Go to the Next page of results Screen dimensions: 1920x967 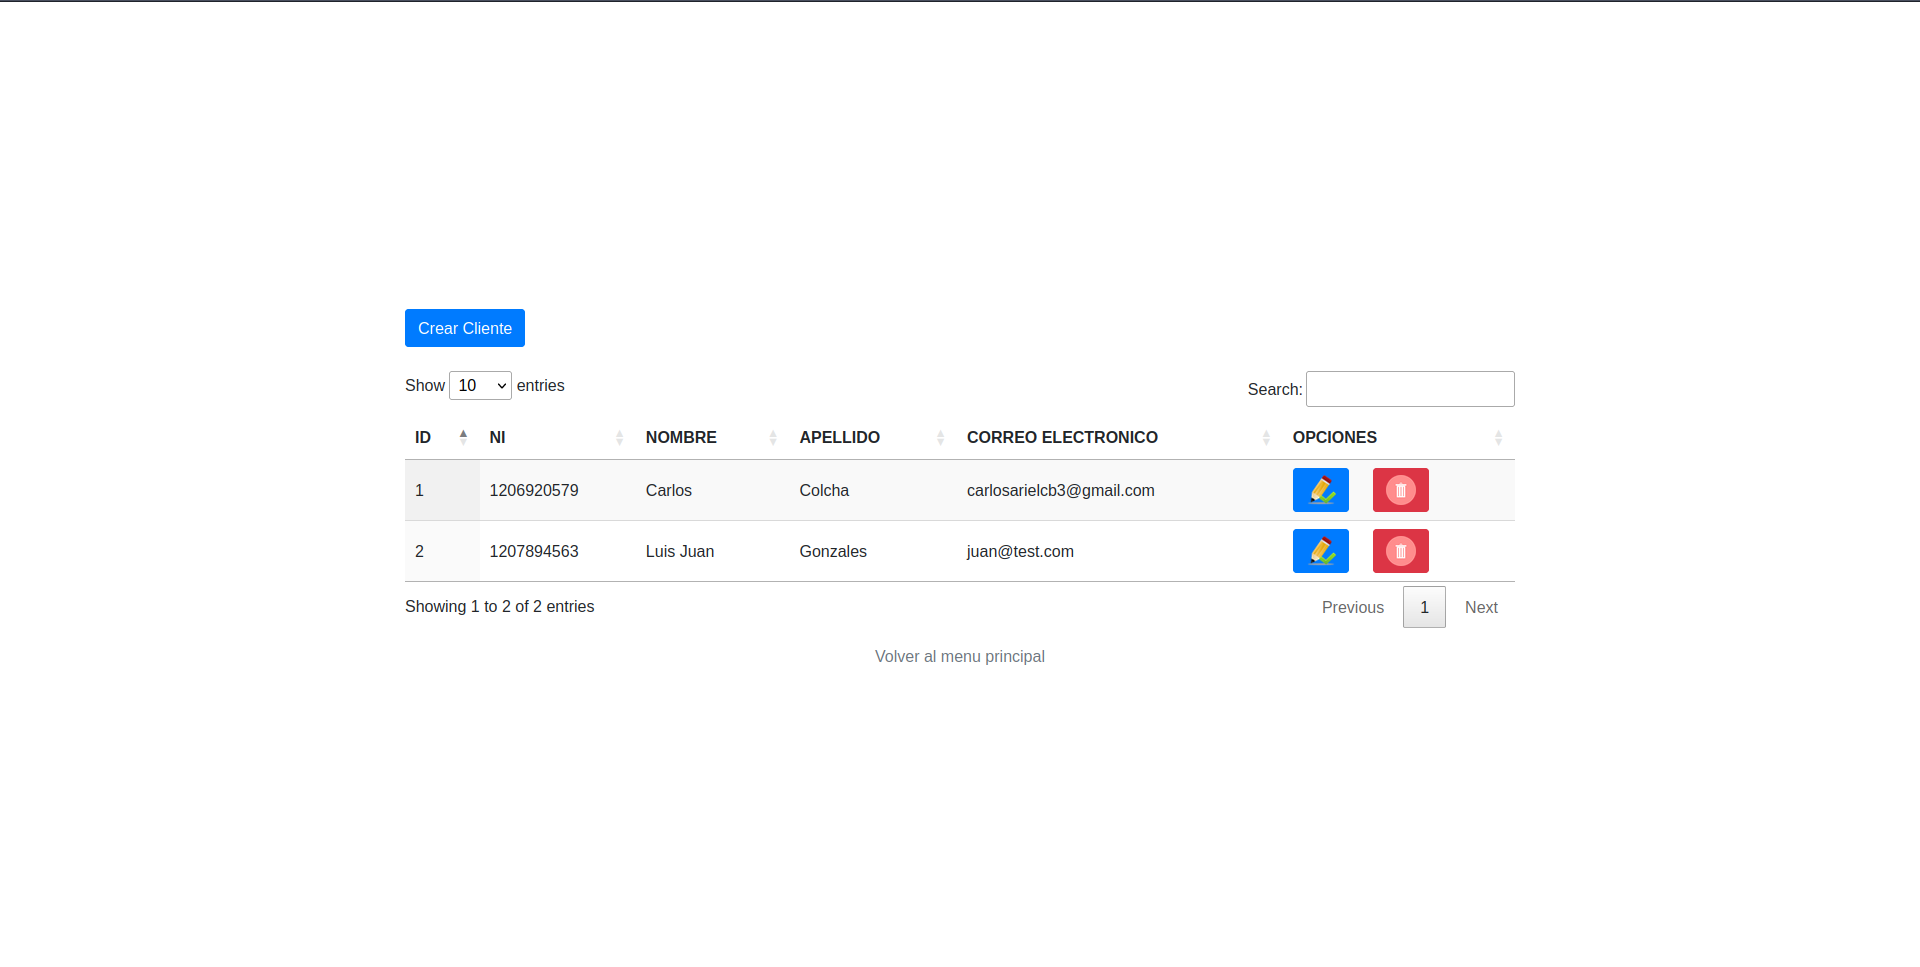point(1481,607)
